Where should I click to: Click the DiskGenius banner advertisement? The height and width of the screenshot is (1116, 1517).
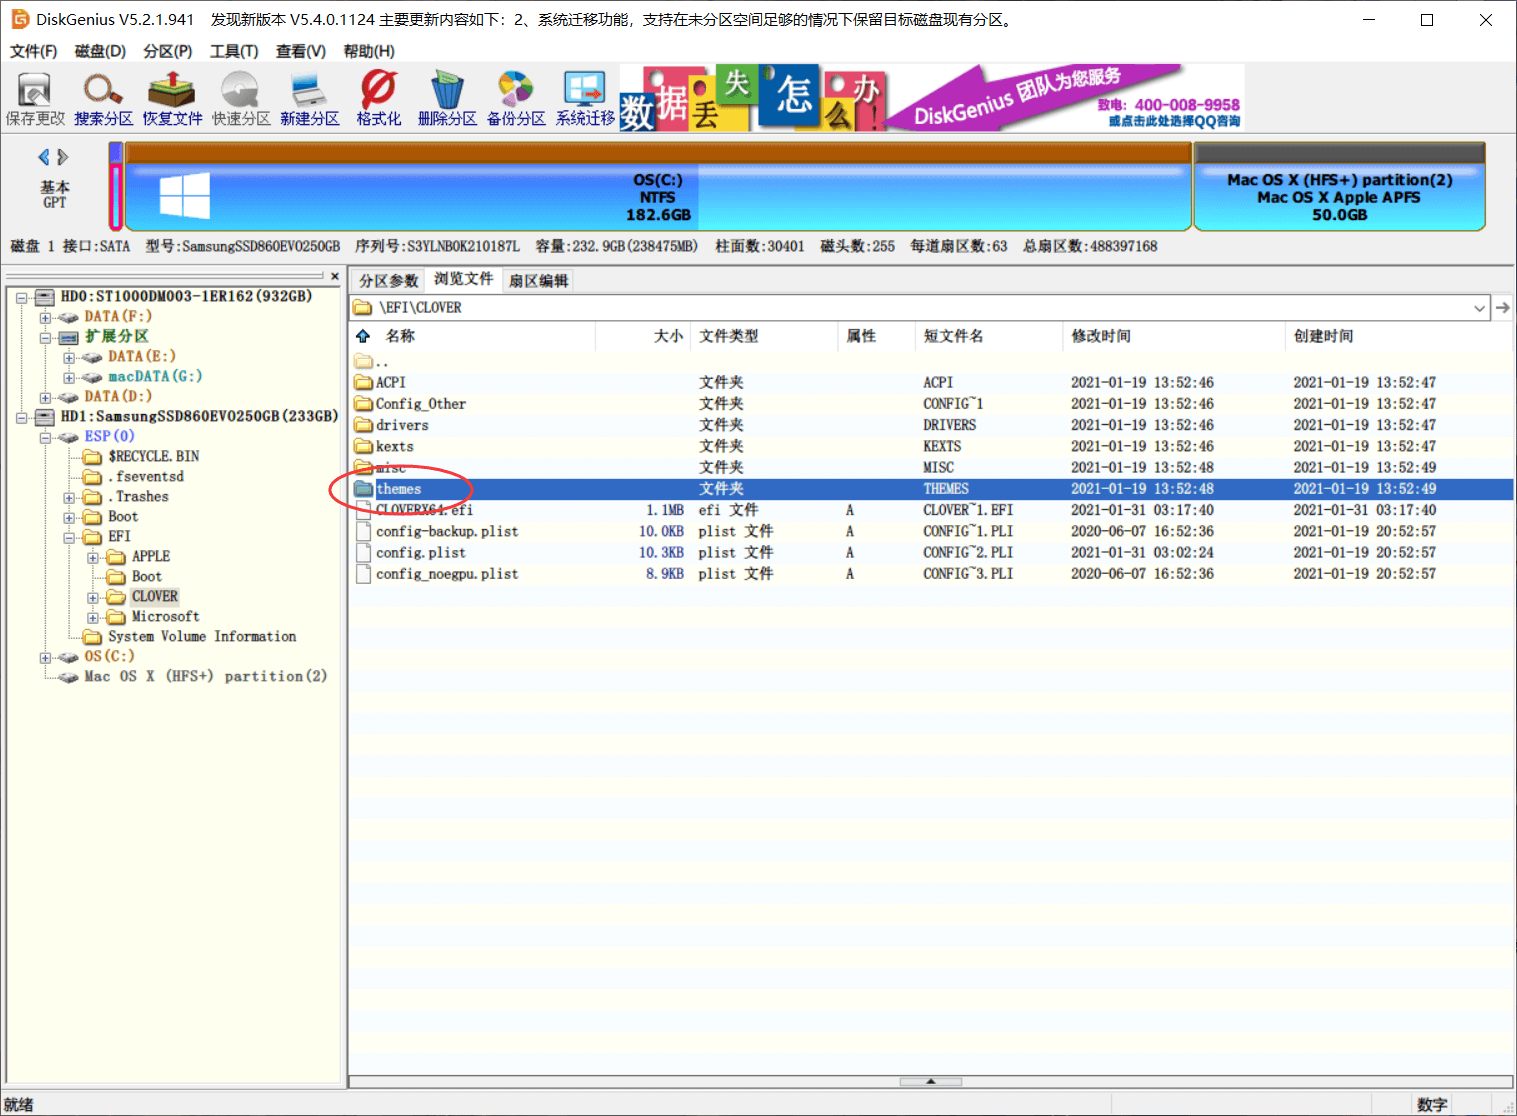coord(932,97)
